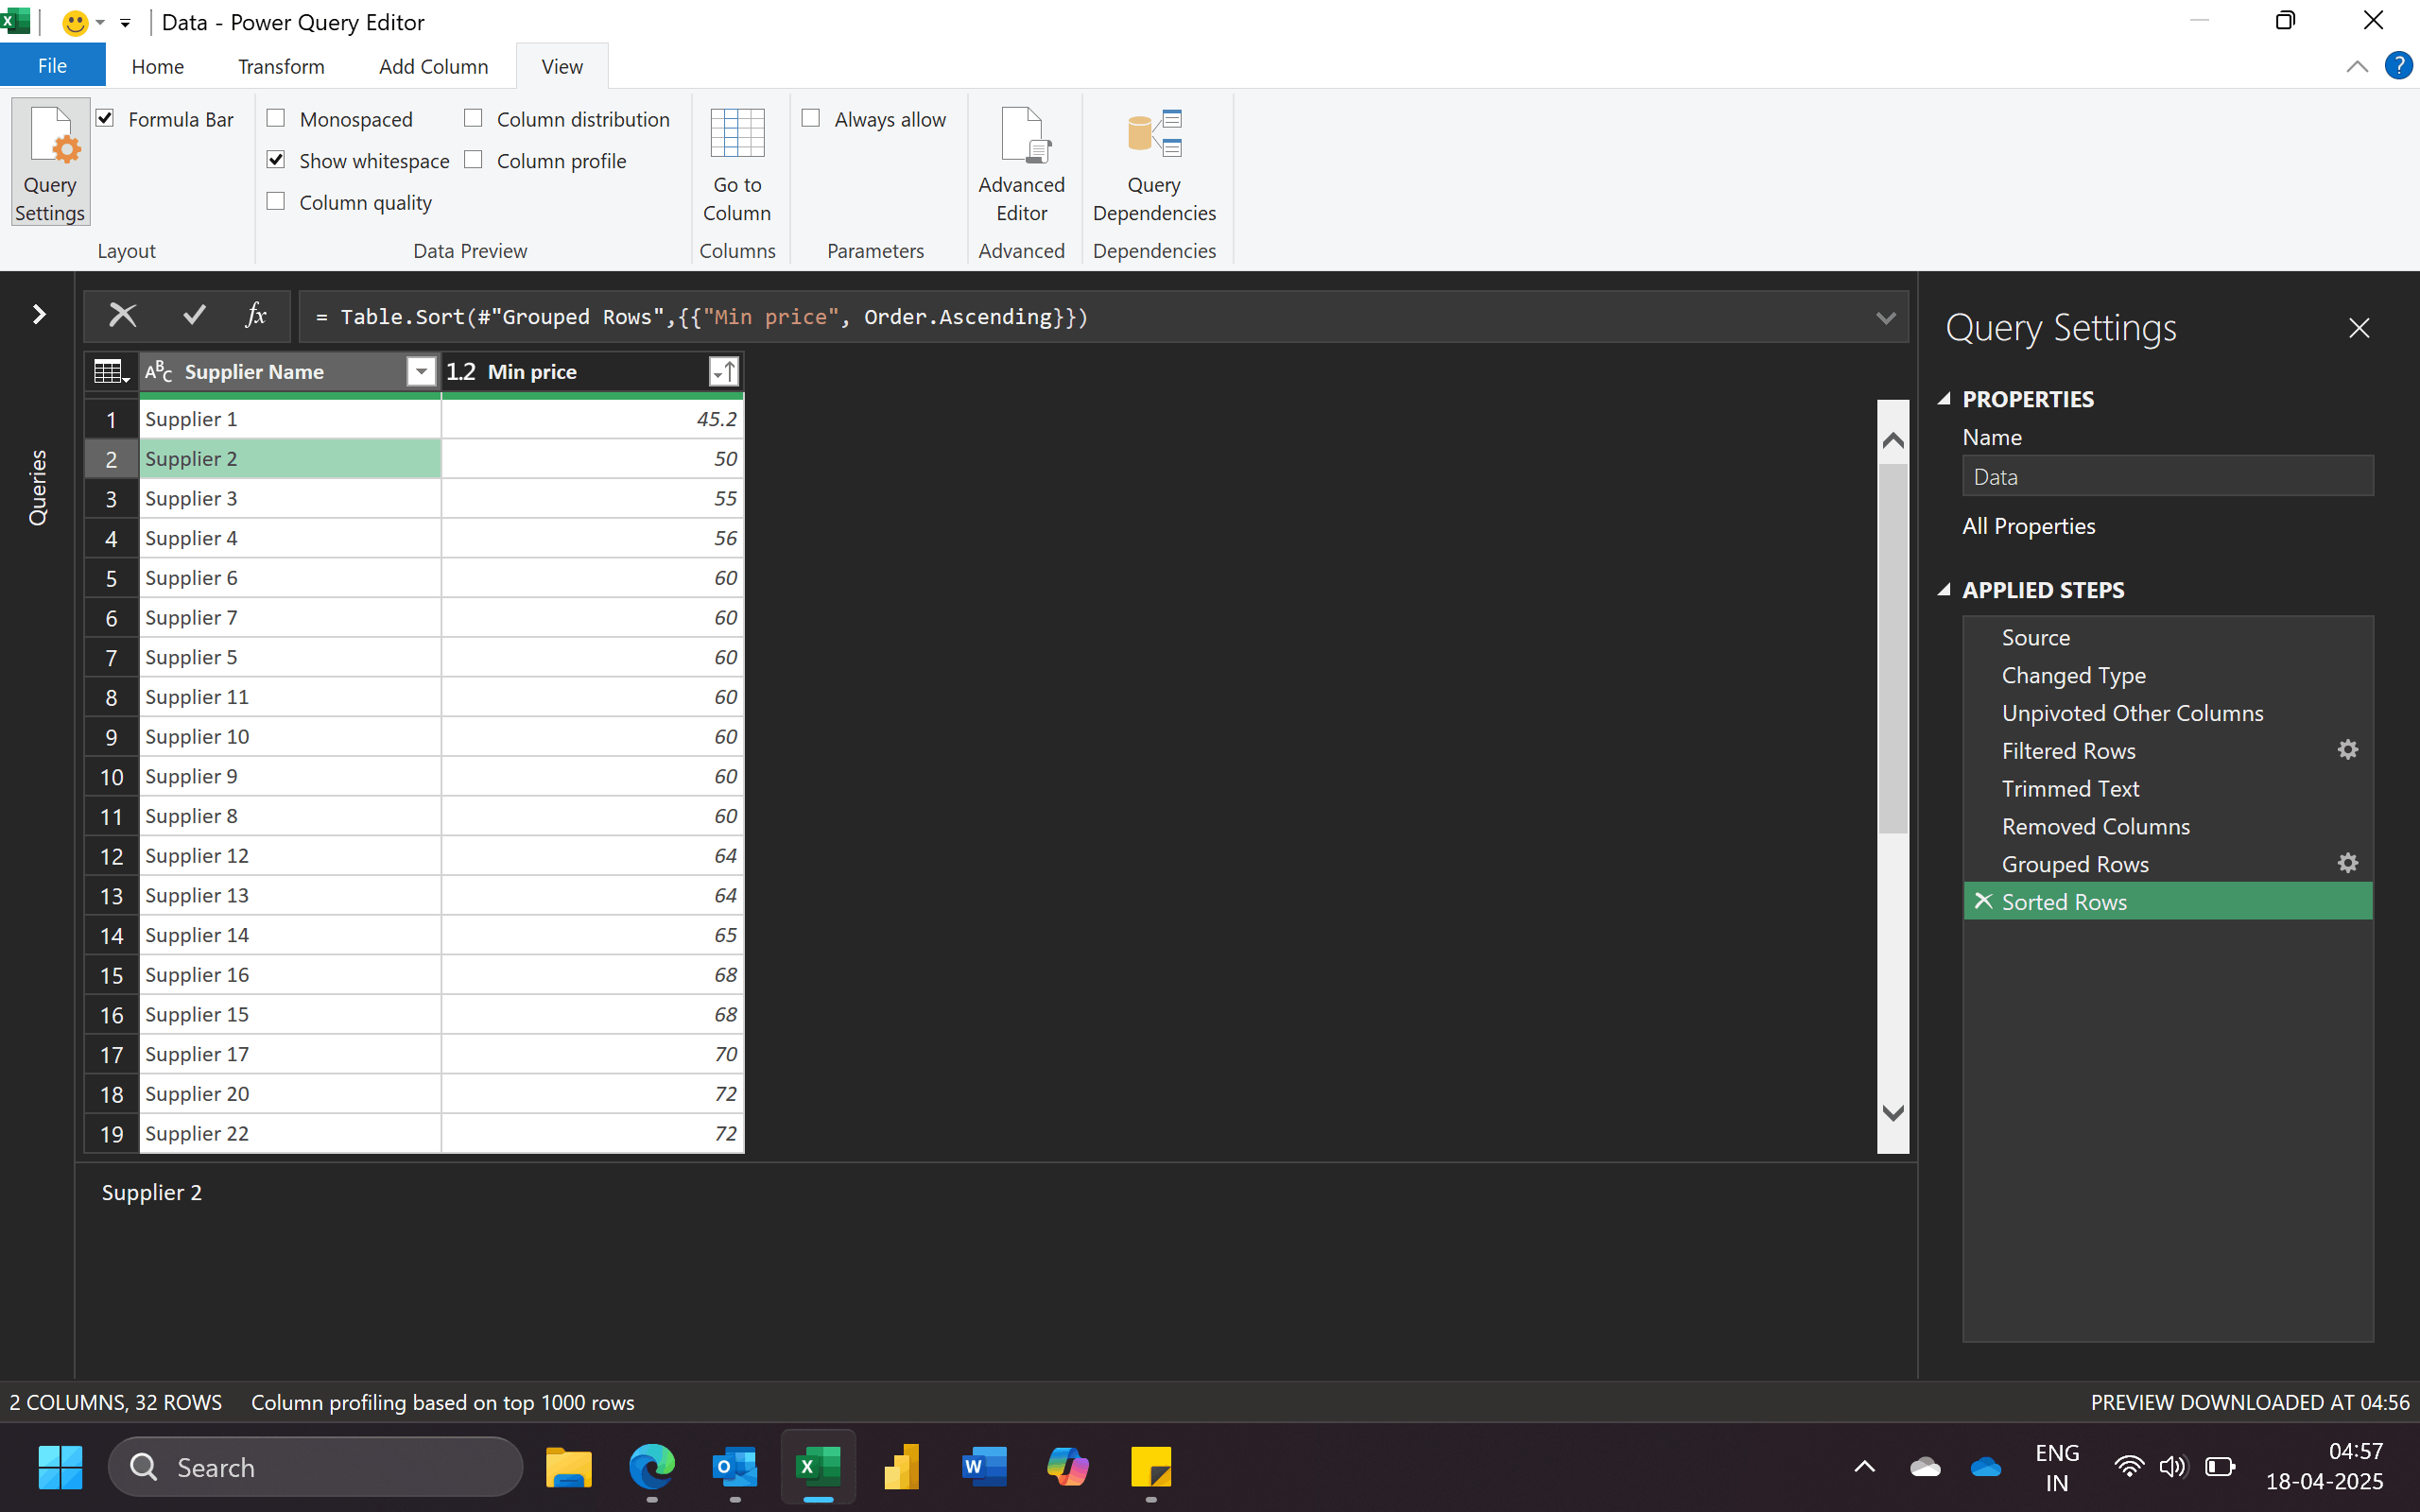Image resolution: width=2420 pixels, height=1512 pixels.
Task: Click the 1.2 data type icon of Min price
Action: [x=461, y=372]
